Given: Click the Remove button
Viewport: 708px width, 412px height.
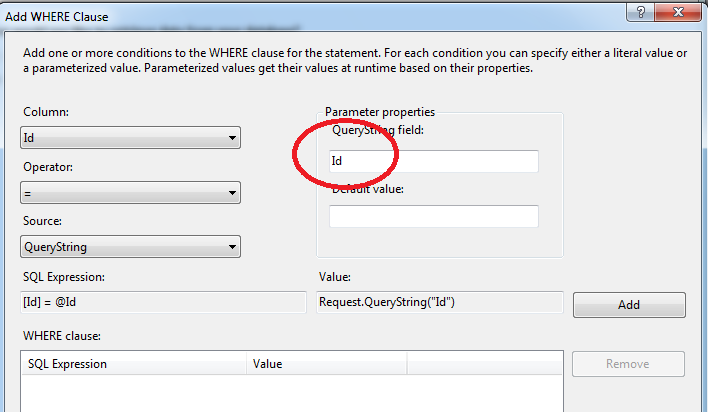Looking at the screenshot, I should click(628, 364).
